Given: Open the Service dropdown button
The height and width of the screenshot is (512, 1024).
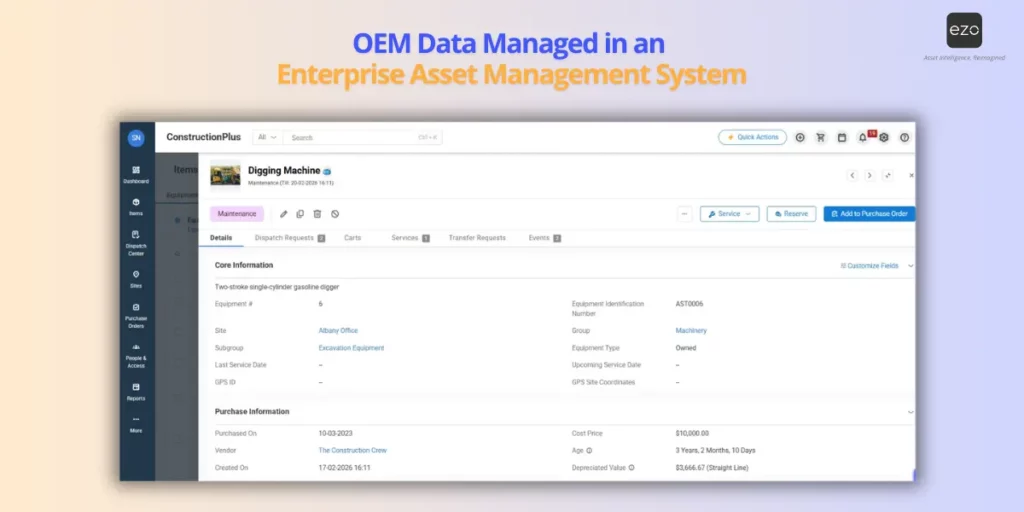Looking at the screenshot, I should (729, 214).
